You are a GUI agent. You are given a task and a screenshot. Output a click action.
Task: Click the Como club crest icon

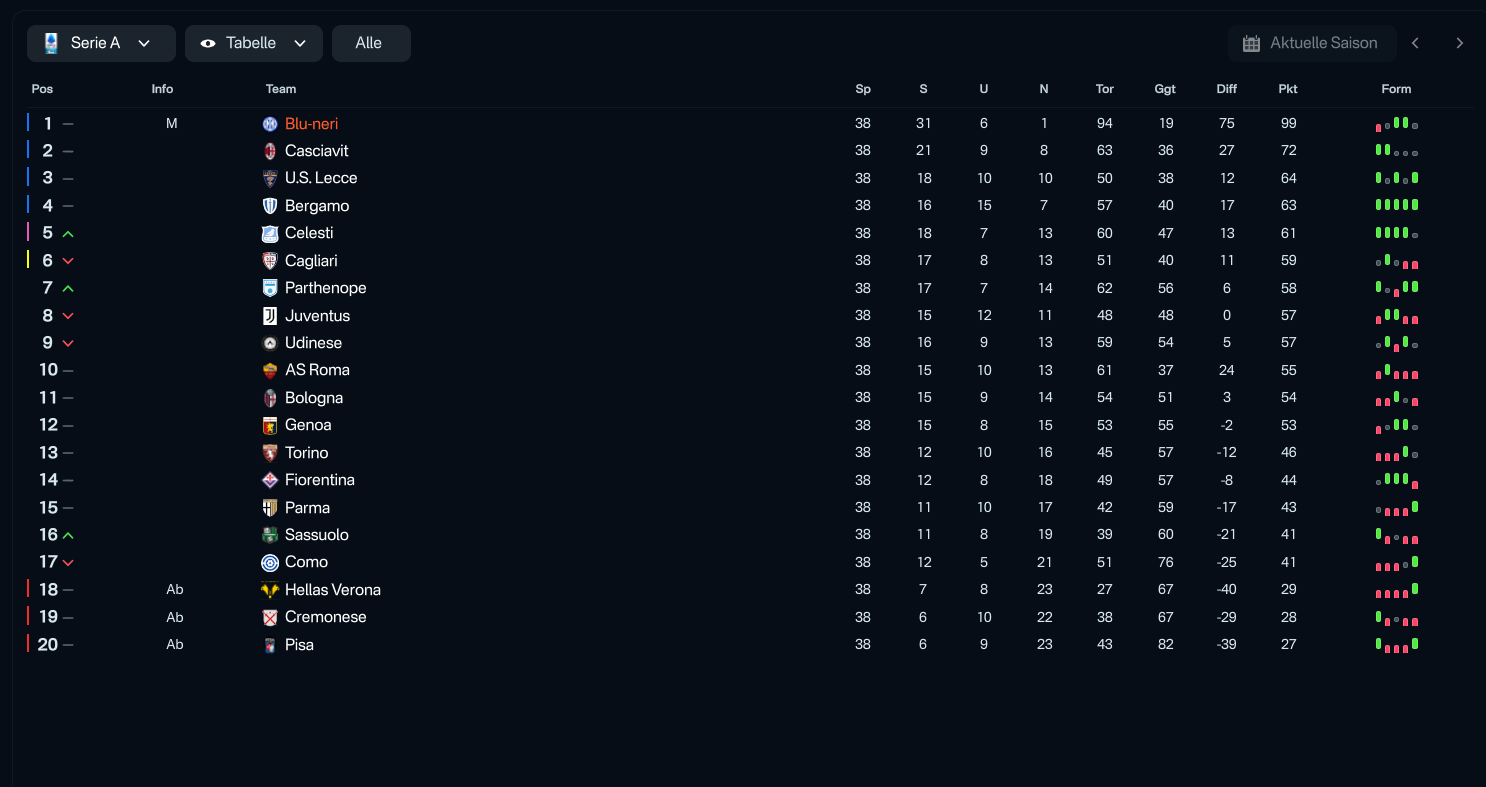click(269, 562)
